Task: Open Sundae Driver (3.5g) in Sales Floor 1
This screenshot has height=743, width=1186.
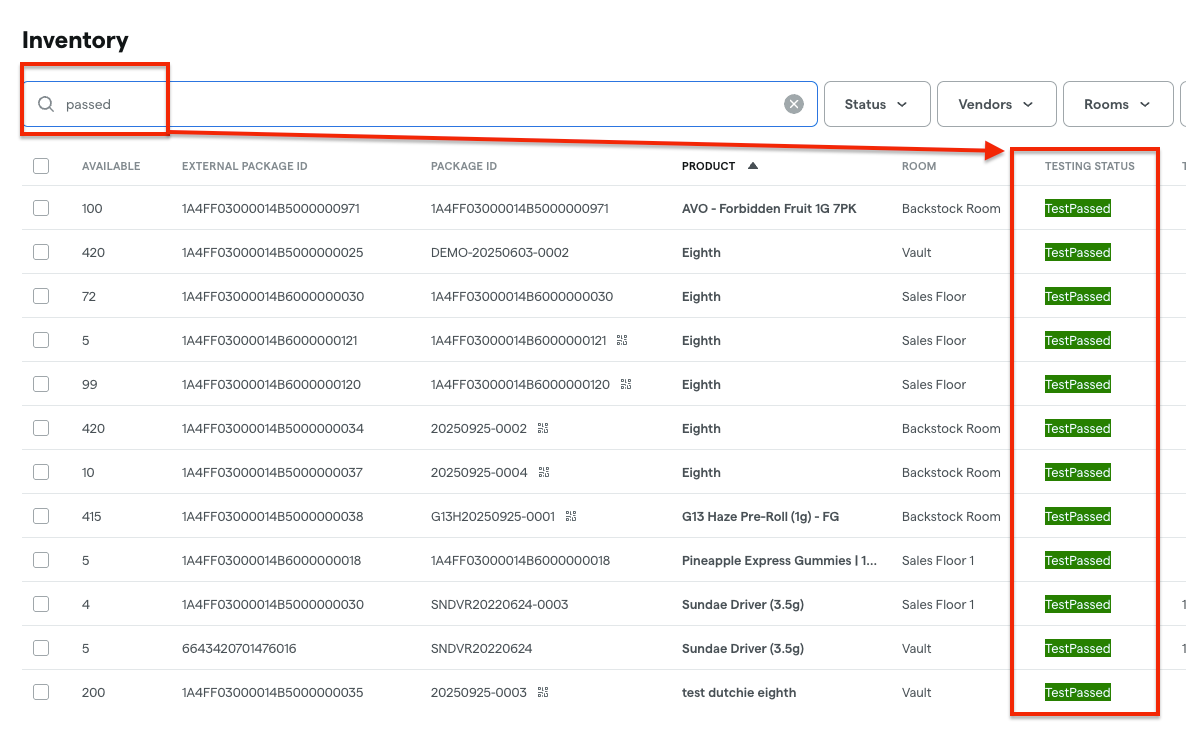Action: pyautogui.click(x=742, y=604)
